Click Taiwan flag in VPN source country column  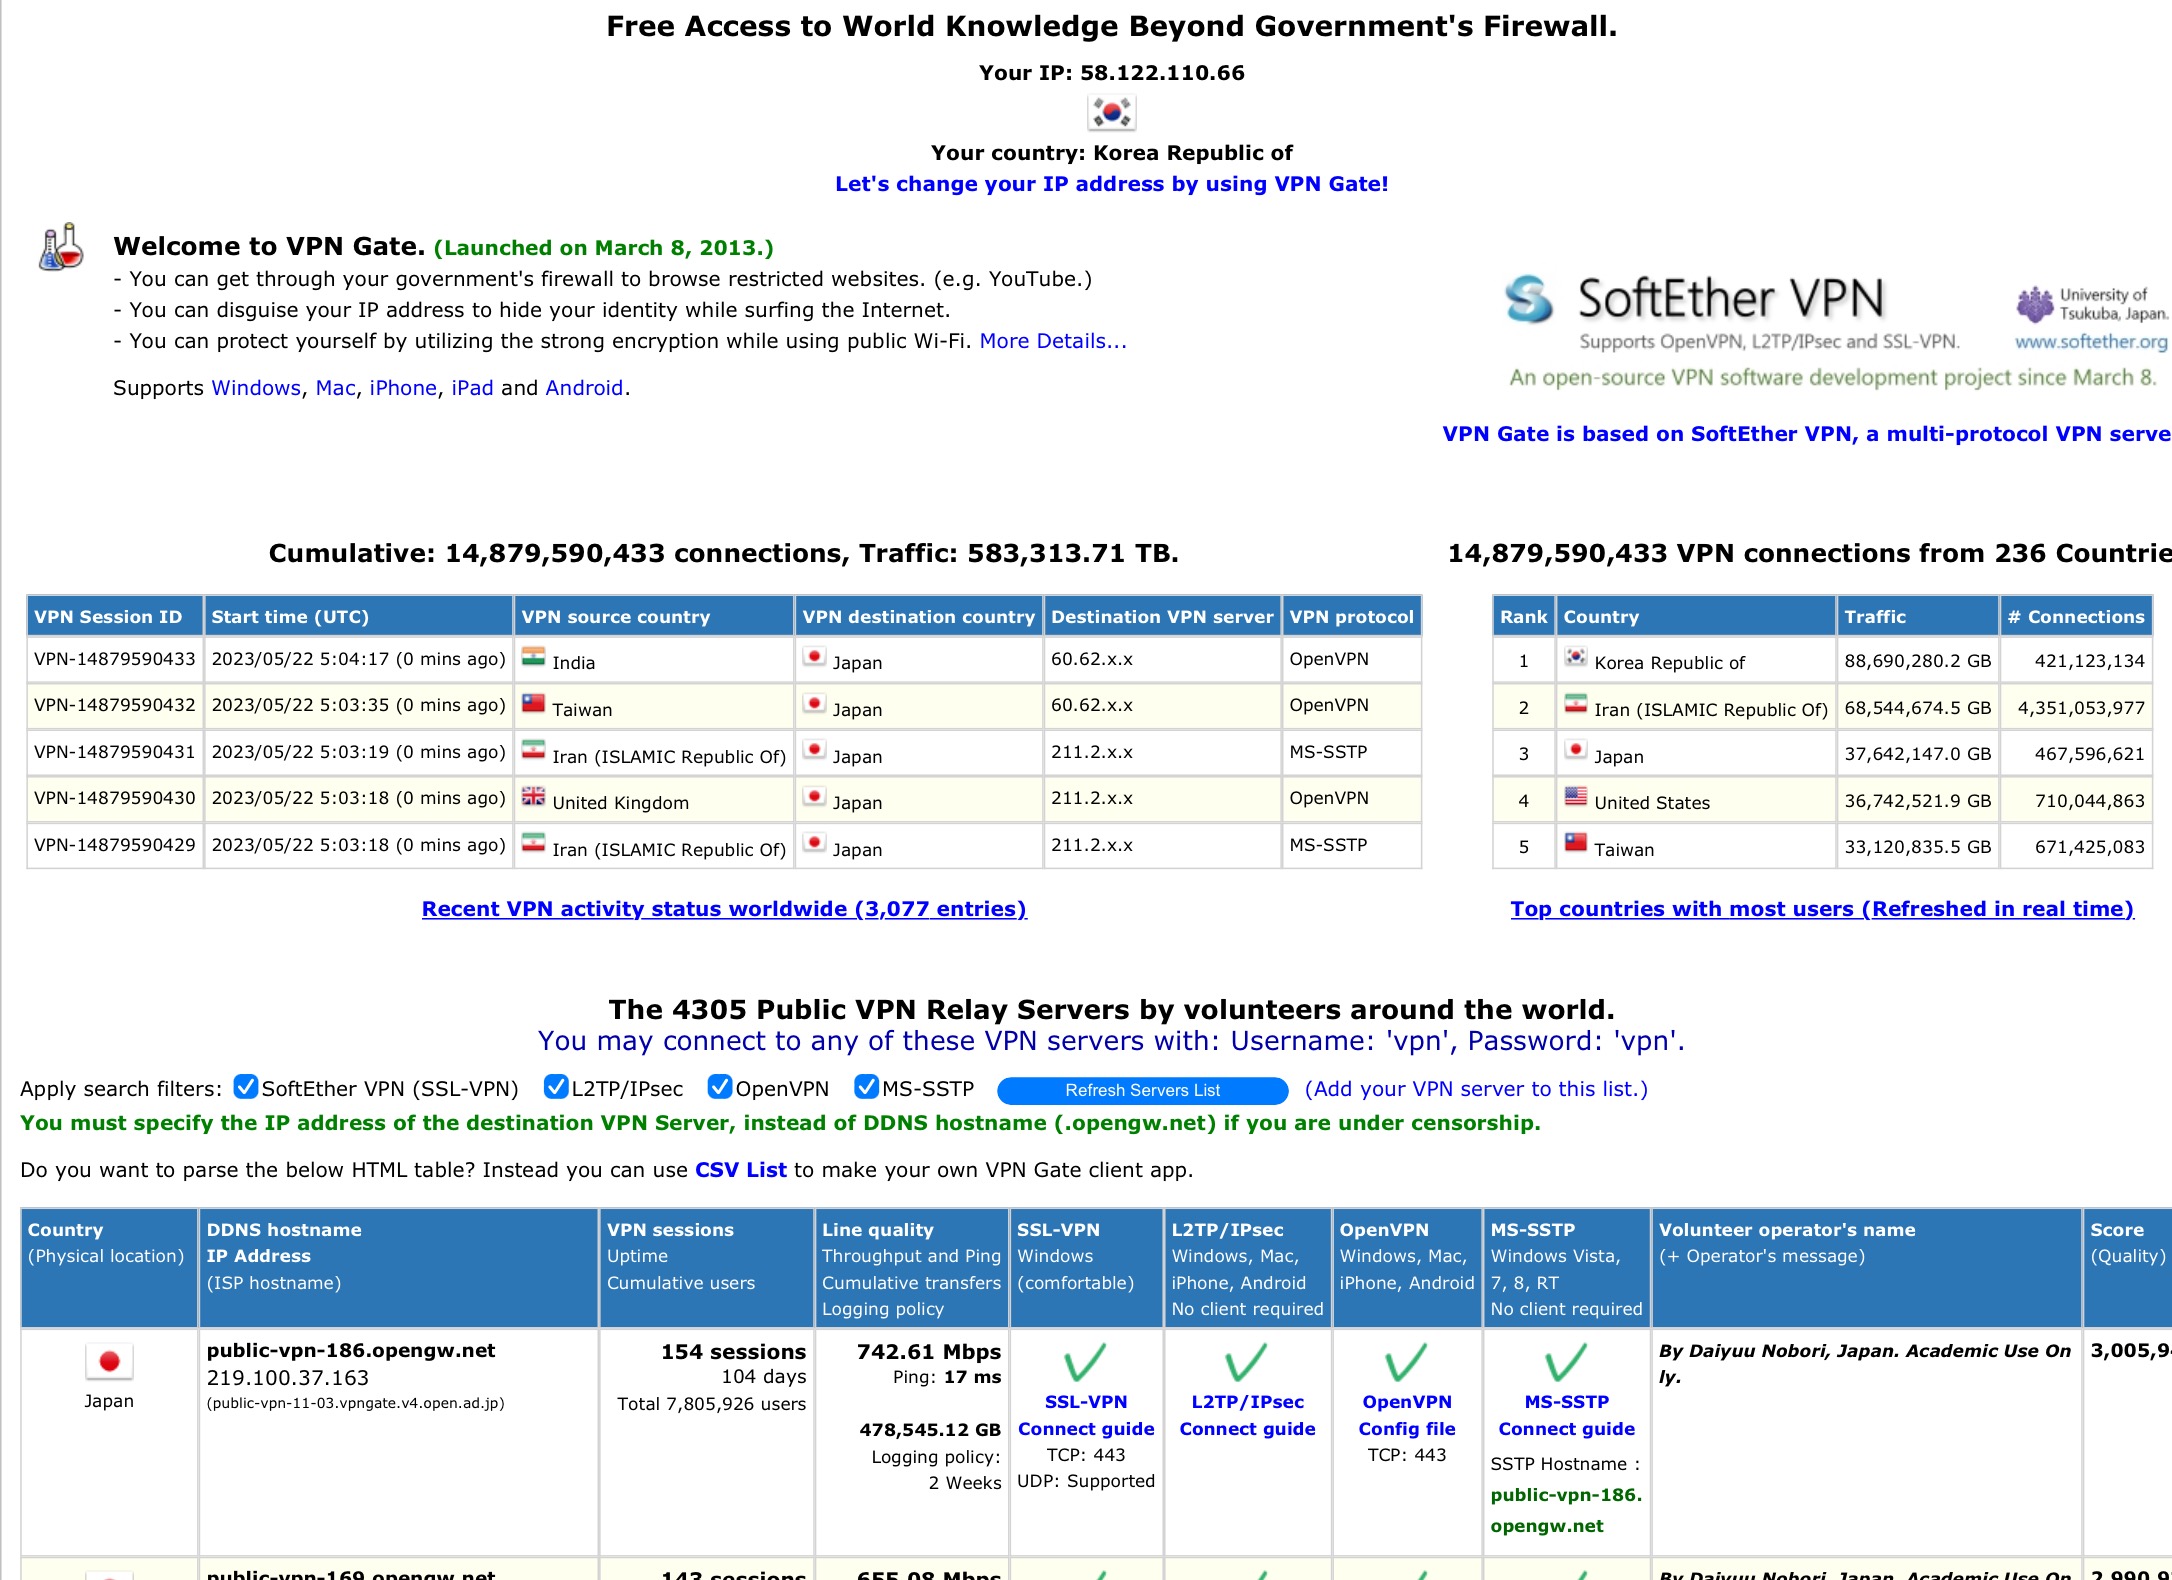tap(533, 703)
